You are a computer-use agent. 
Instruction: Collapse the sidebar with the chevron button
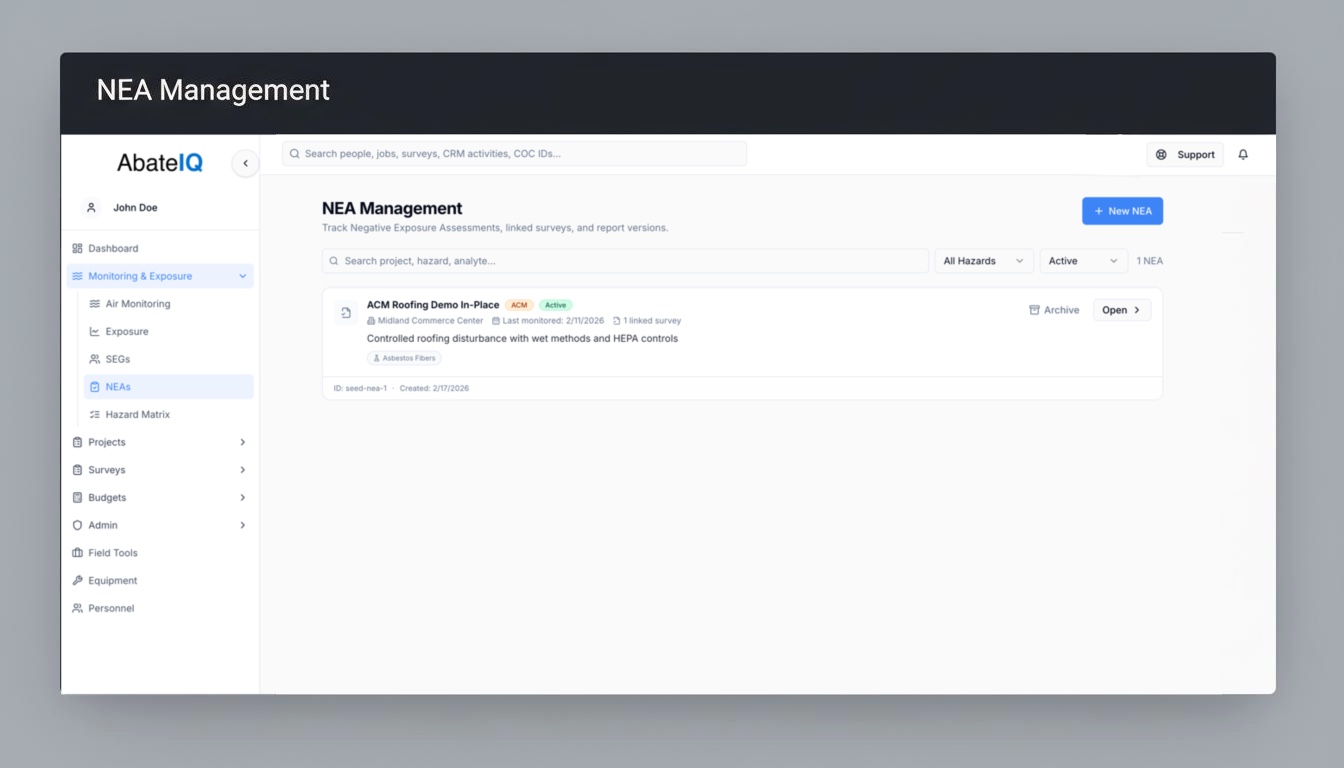tap(245, 163)
